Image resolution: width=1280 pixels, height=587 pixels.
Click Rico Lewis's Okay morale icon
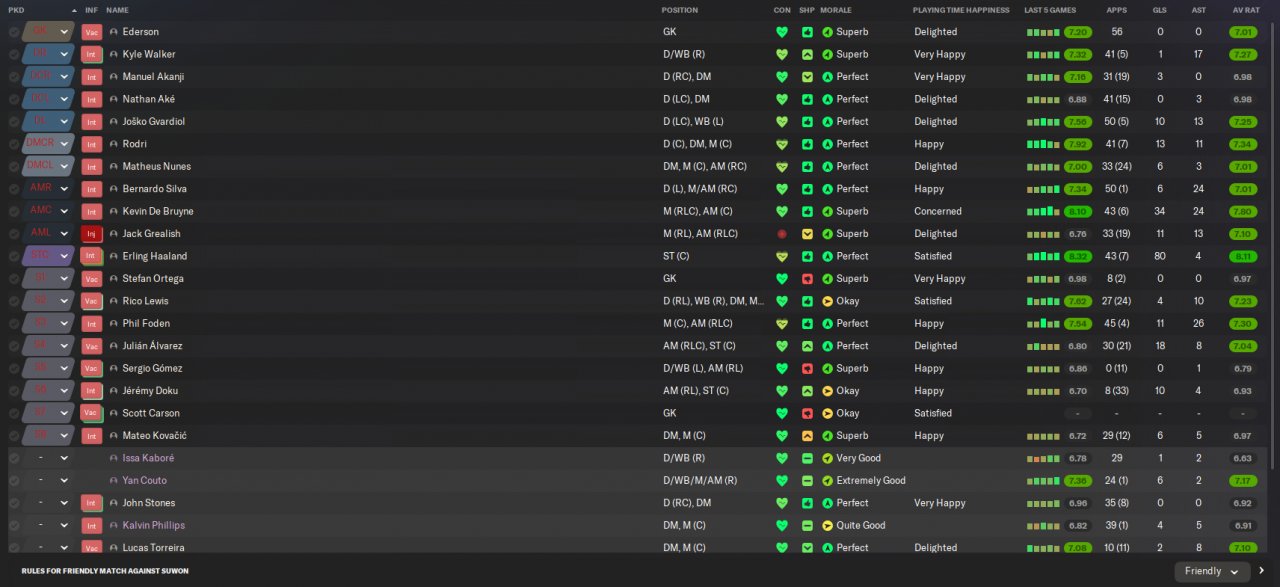click(827, 301)
